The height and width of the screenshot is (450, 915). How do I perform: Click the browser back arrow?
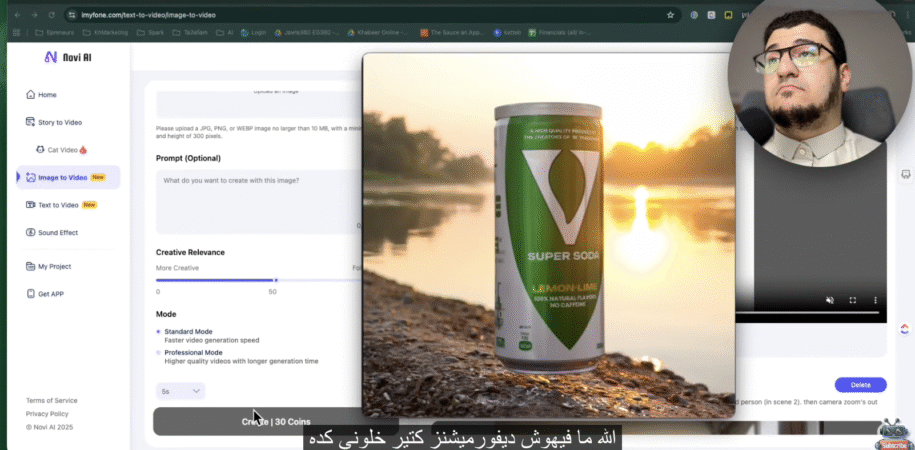17,15
